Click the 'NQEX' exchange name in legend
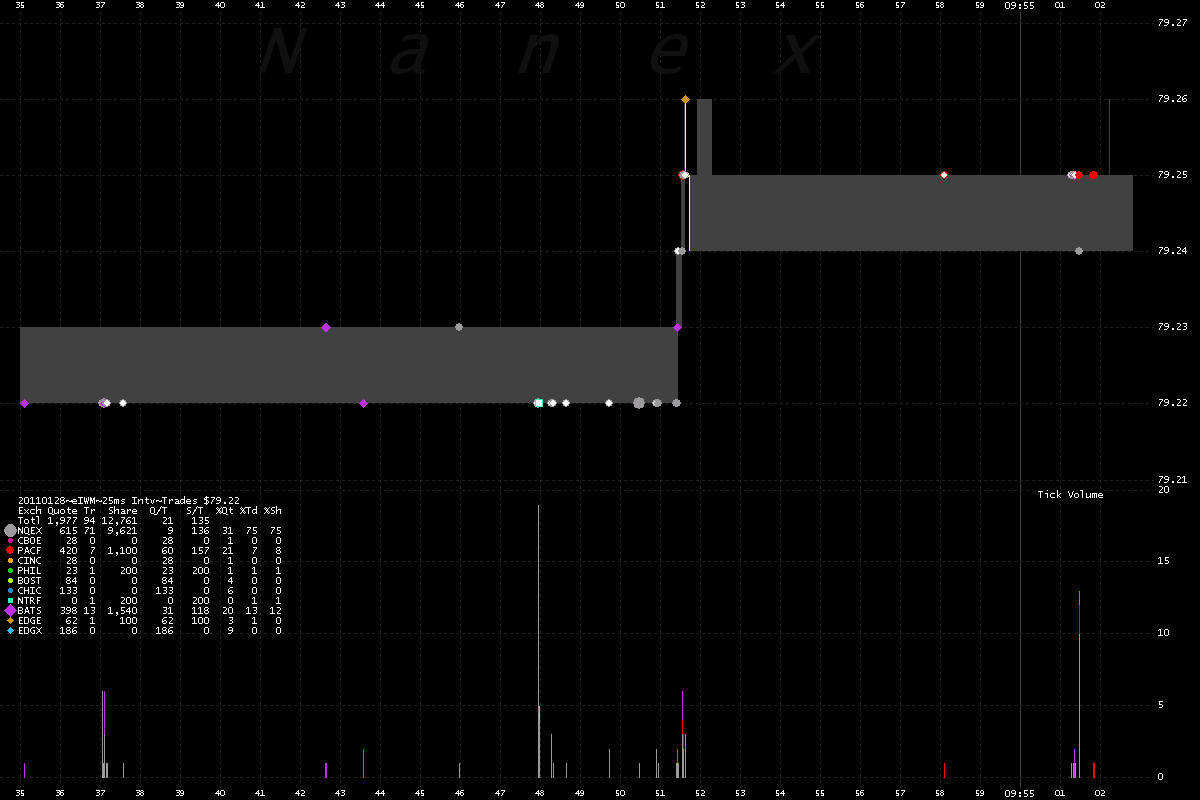 [x=30, y=531]
